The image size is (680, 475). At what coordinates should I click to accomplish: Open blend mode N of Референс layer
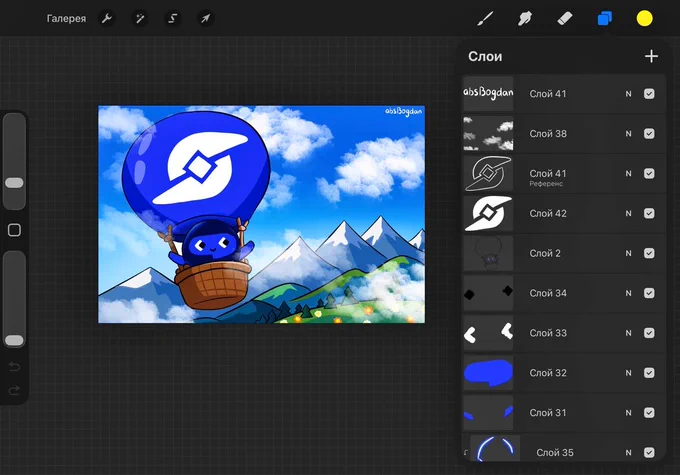628,174
